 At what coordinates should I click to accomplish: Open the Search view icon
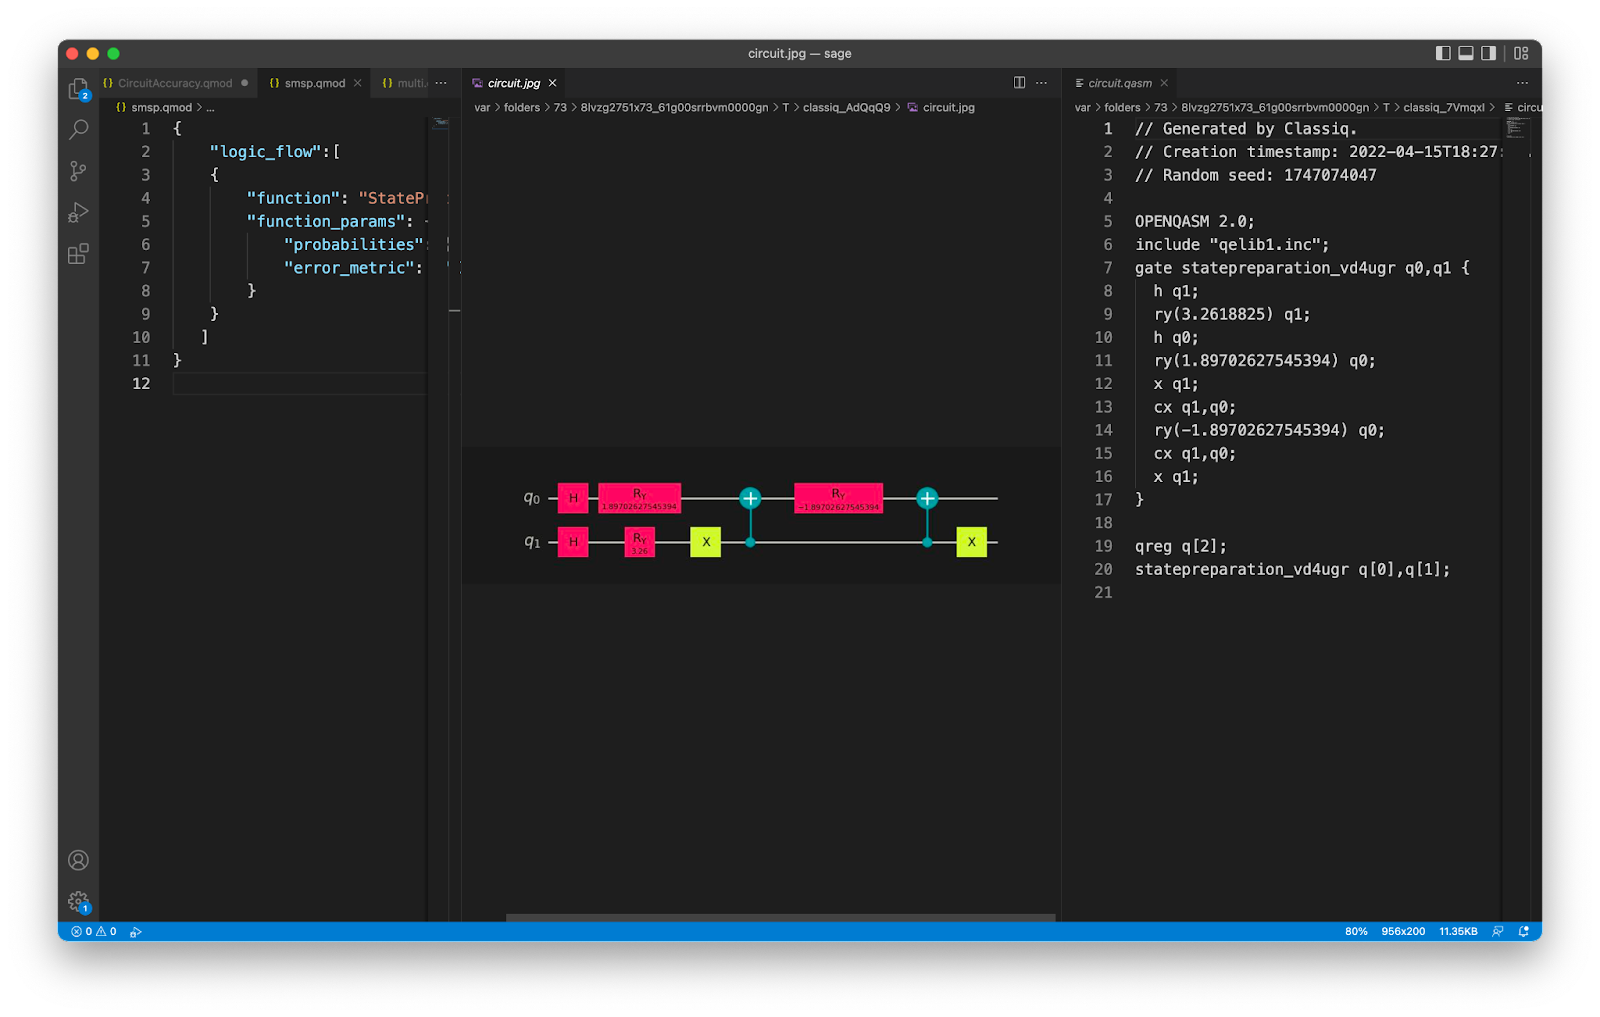coord(78,130)
